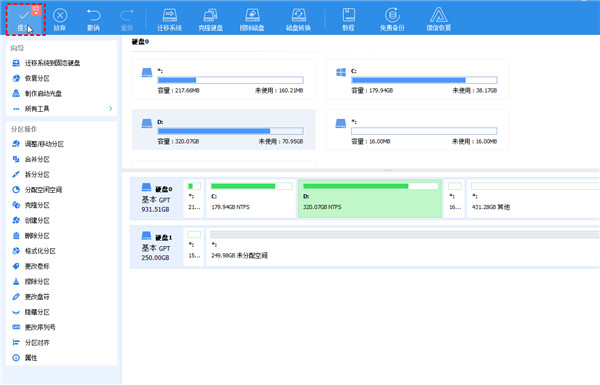Select the 249.98GB 未分配空间 unallocated block
Viewport: 600px width, 385px height.
pyautogui.click(x=403, y=247)
